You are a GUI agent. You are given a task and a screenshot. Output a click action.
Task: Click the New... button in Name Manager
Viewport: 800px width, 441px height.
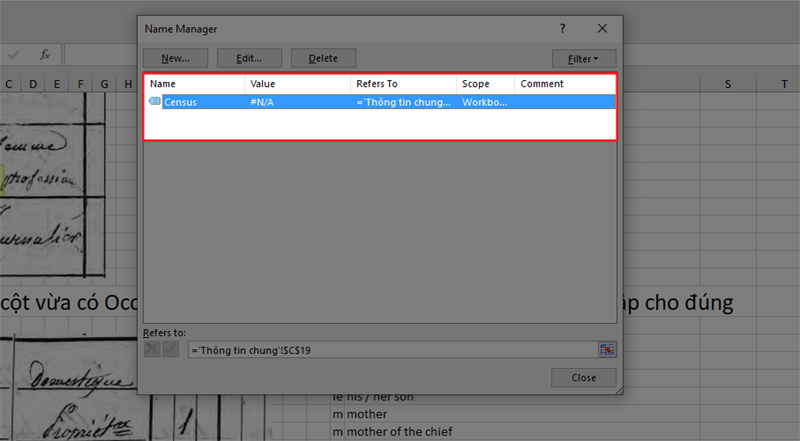[x=175, y=58]
